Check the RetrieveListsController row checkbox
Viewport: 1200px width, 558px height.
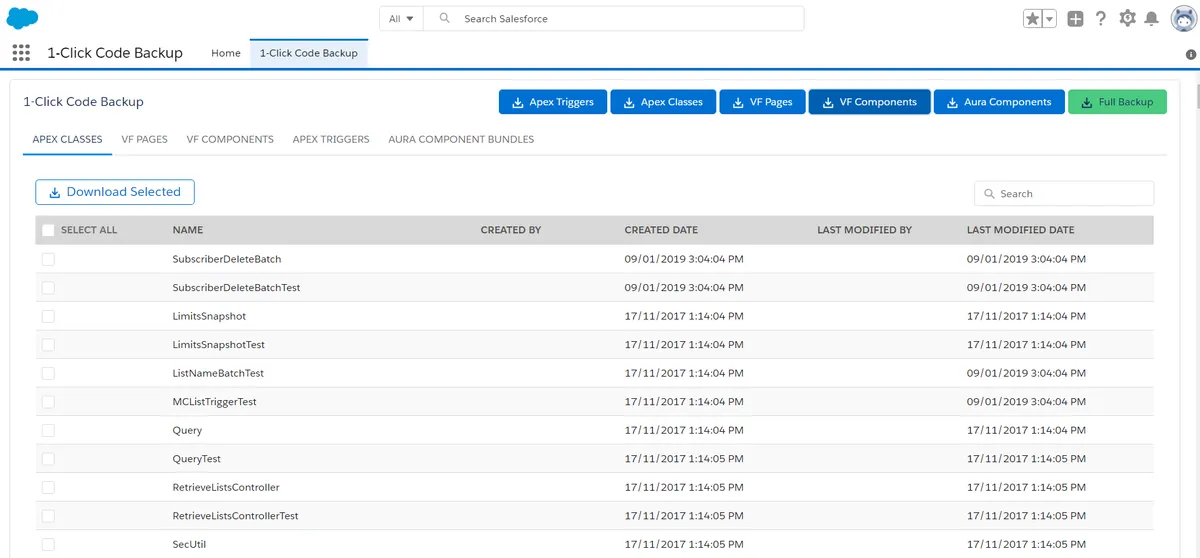point(48,488)
